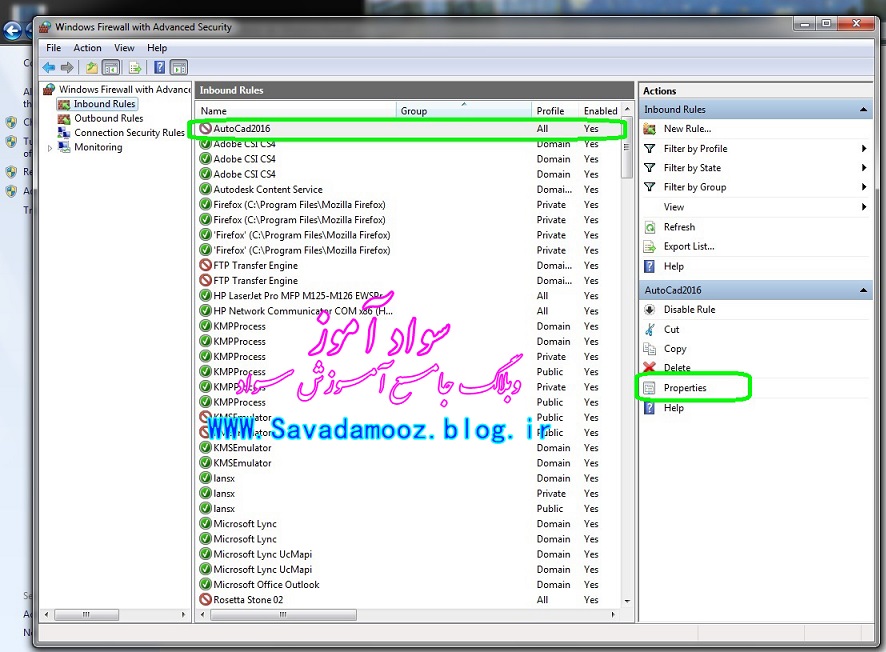Click the Forward arrow toolbar icon
Viewport: 886px width, 652px height.
coord(67,68)
